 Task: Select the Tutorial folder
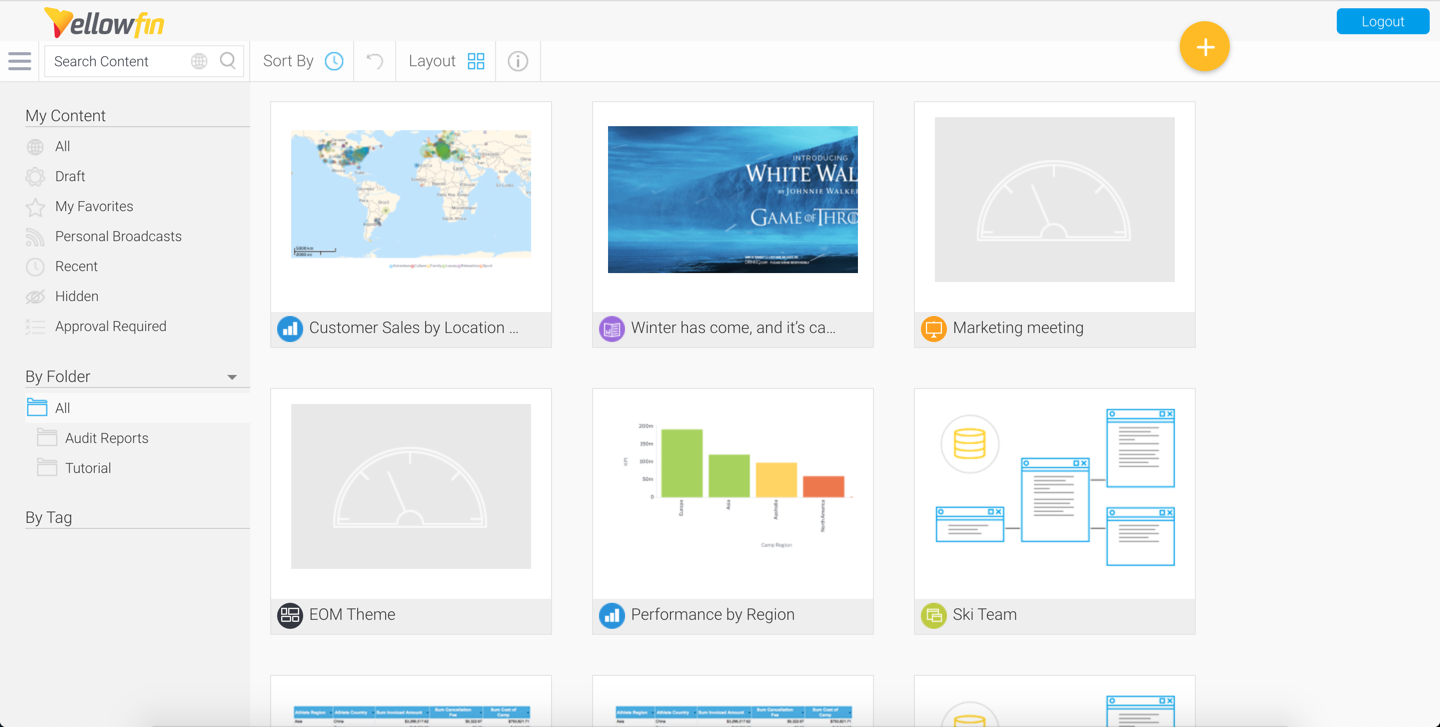pos(89,467)
